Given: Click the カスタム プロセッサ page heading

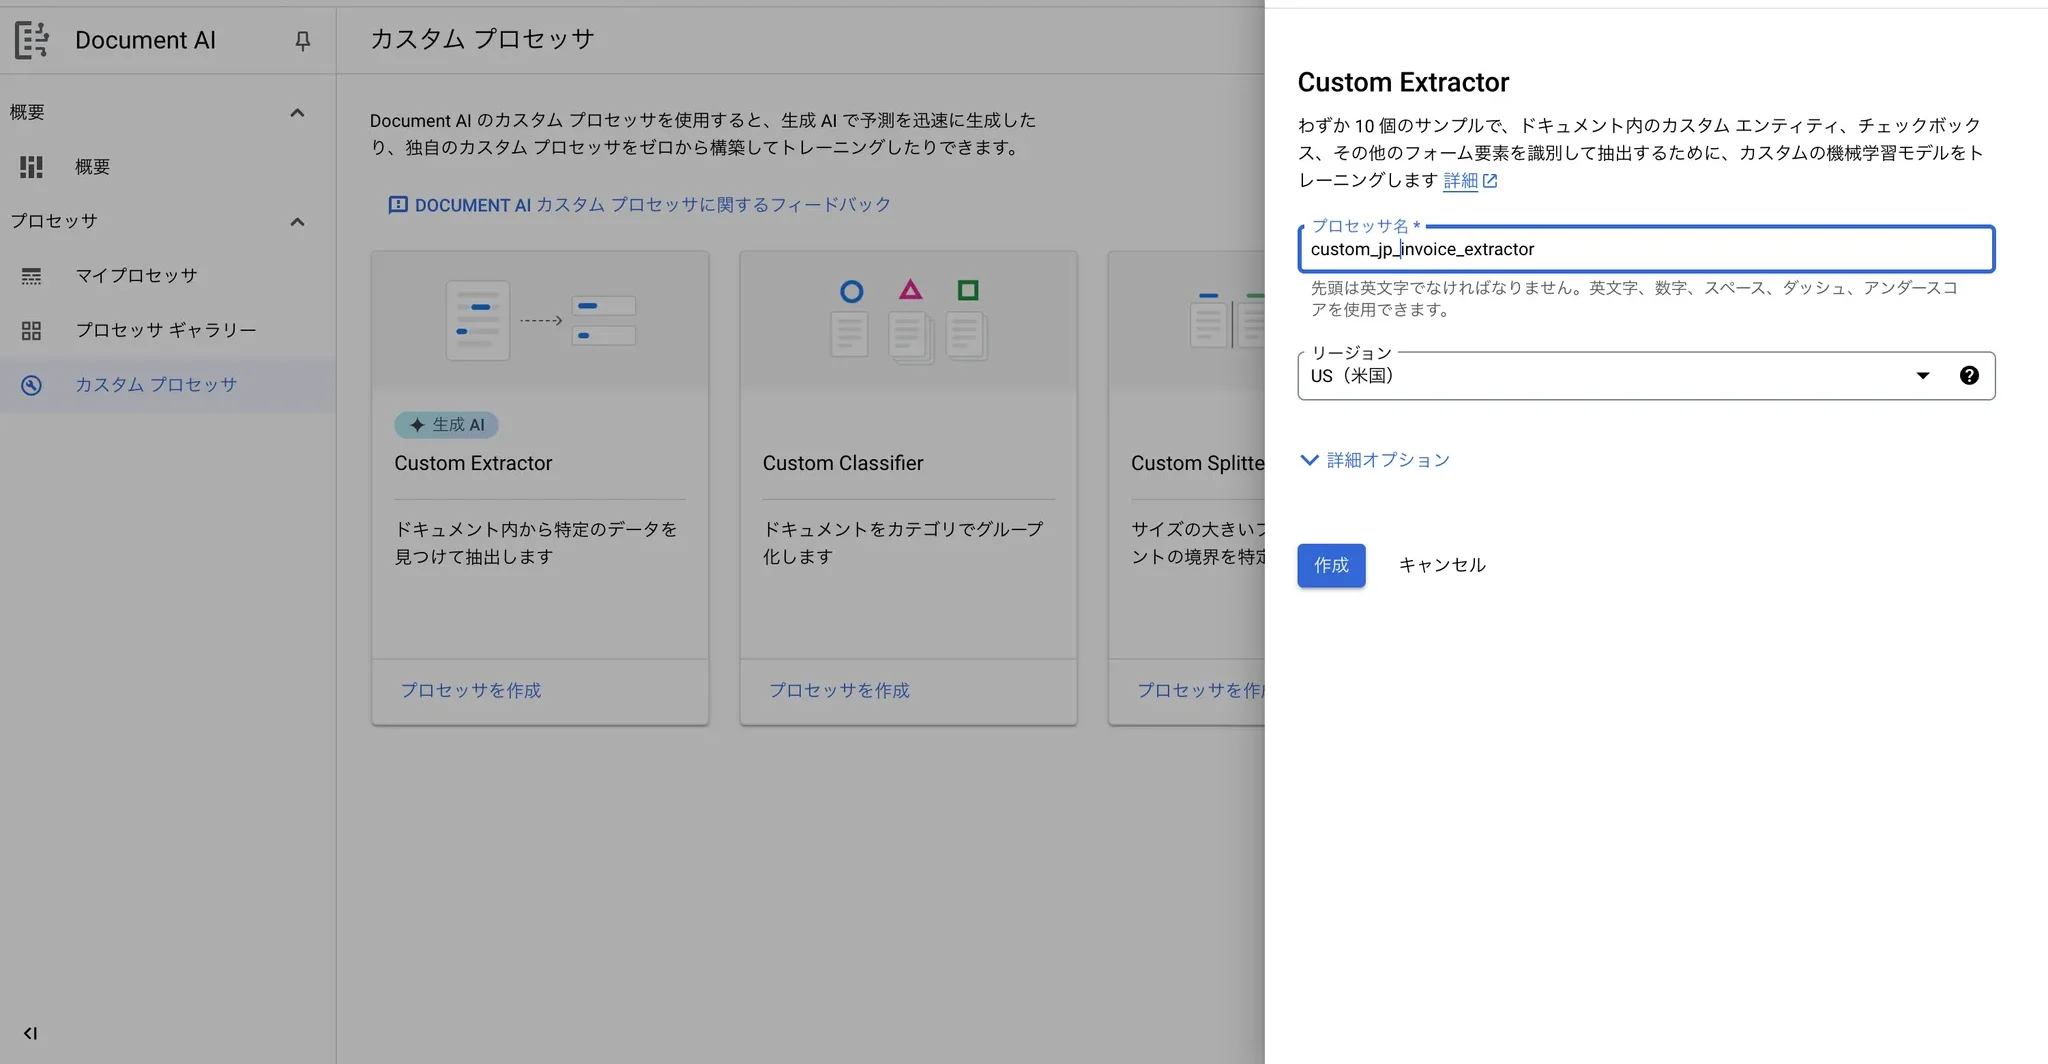Looking at the screenshot, I should [482, 39].
